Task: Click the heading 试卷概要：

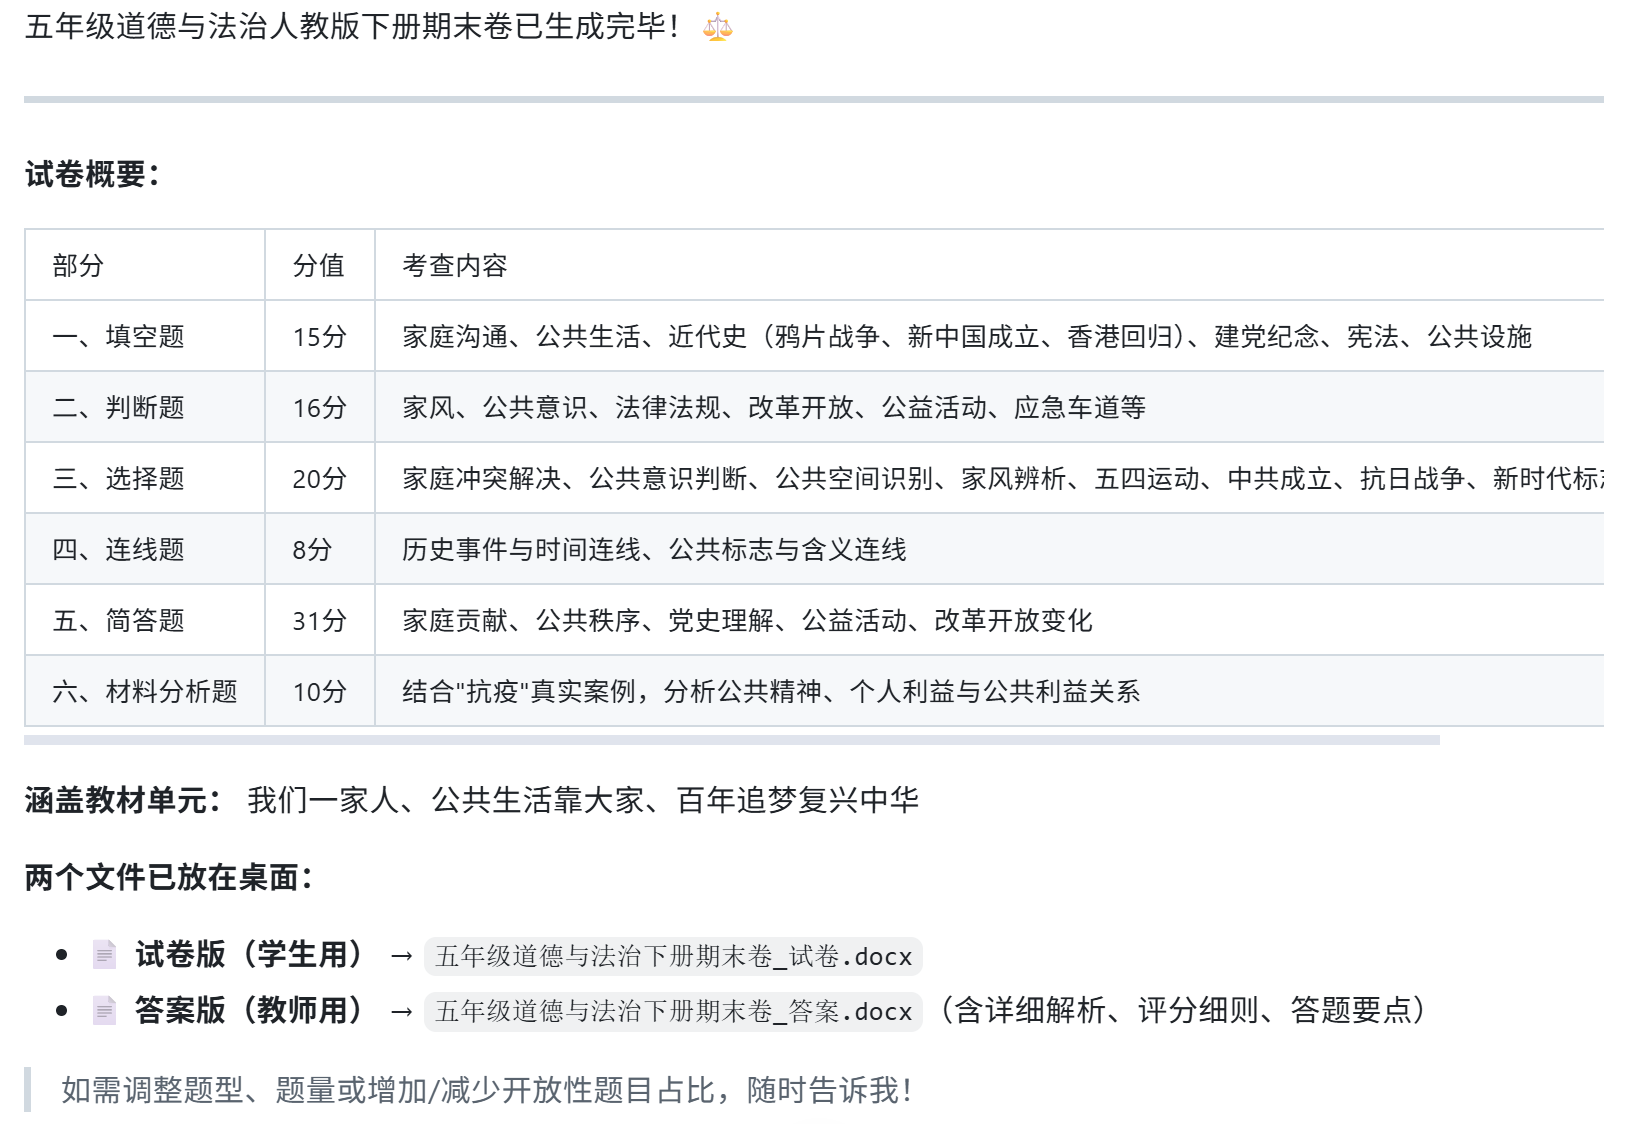Action: [x=92, y=174]
